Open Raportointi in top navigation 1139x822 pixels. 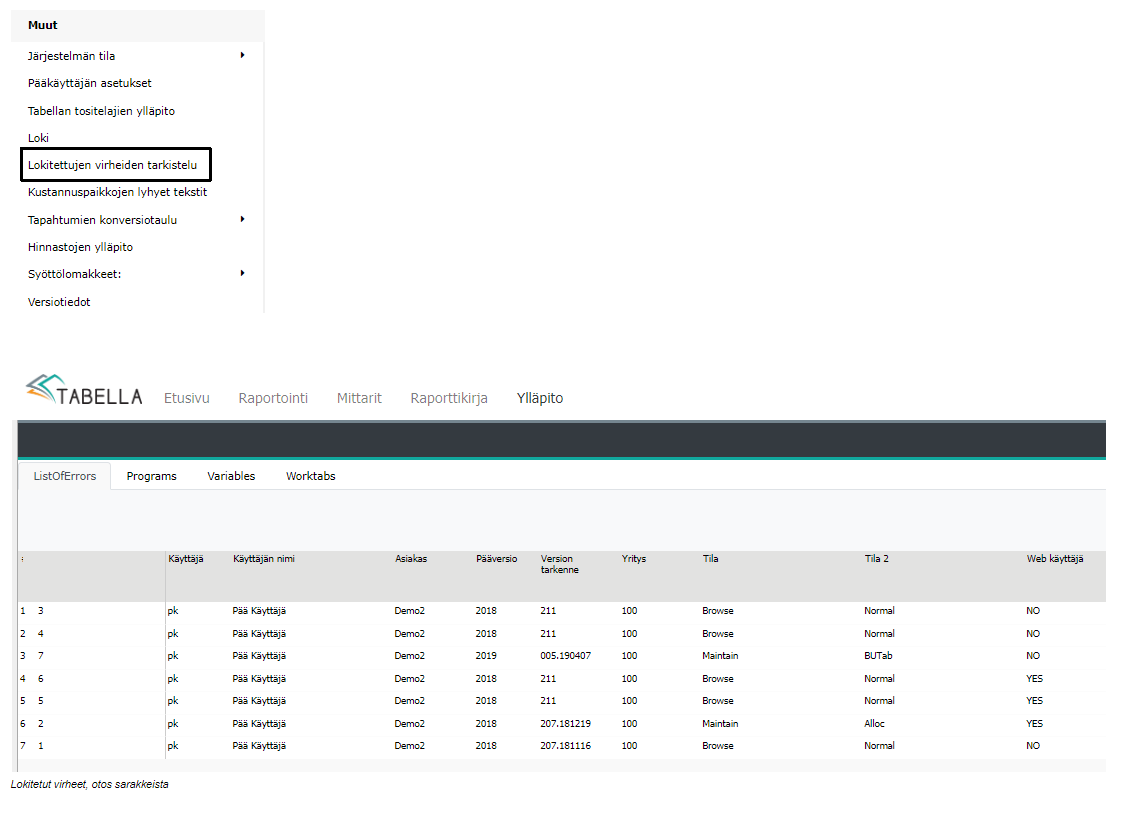click(273, 398)
